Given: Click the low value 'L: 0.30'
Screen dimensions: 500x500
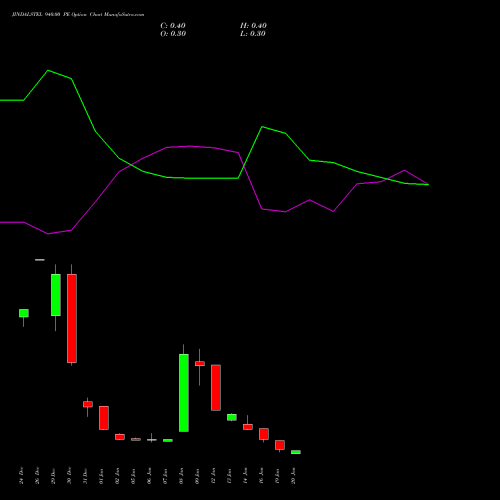Looking at the screenshot, I should 253,34.
